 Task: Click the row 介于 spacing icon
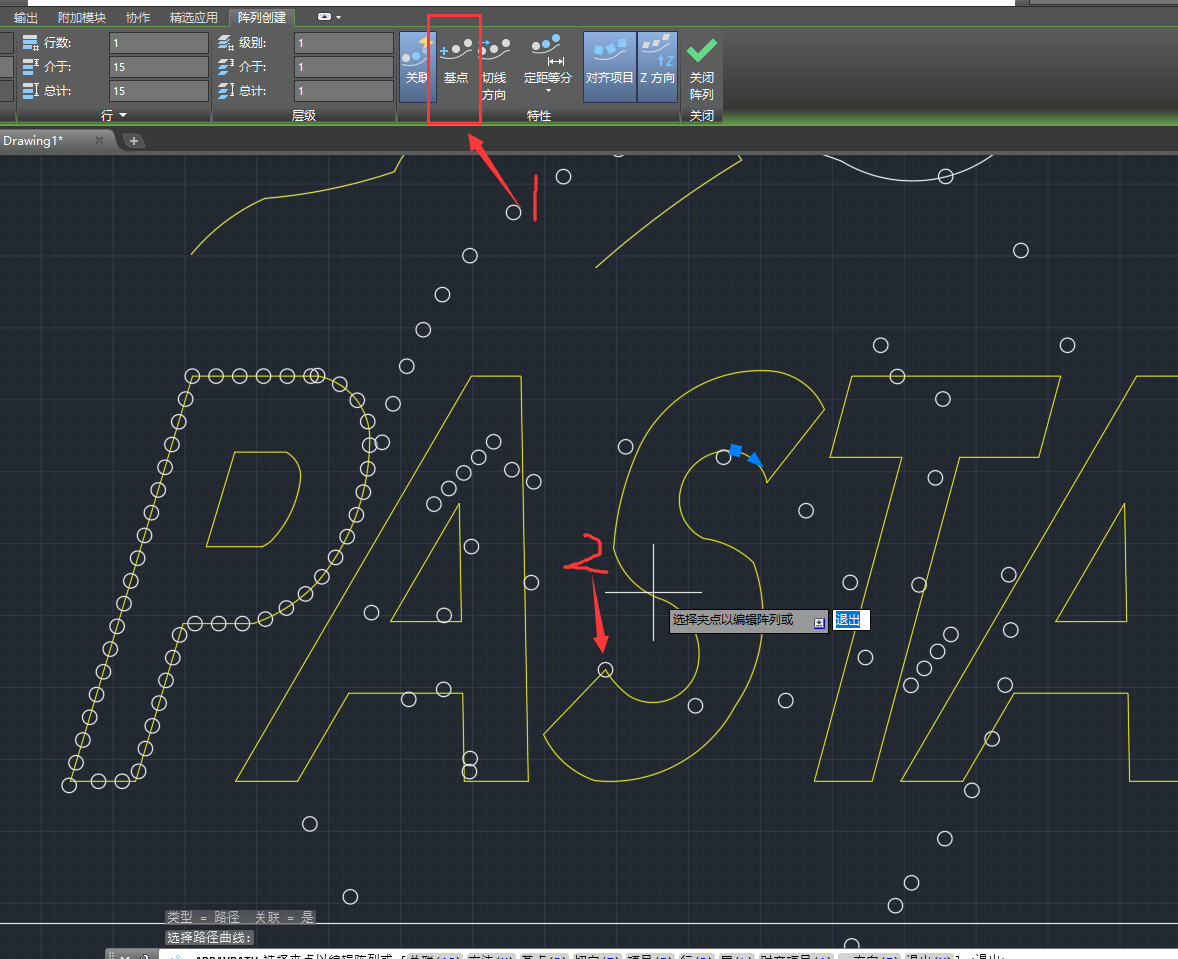pyautogui.click(x=30, y=67)
